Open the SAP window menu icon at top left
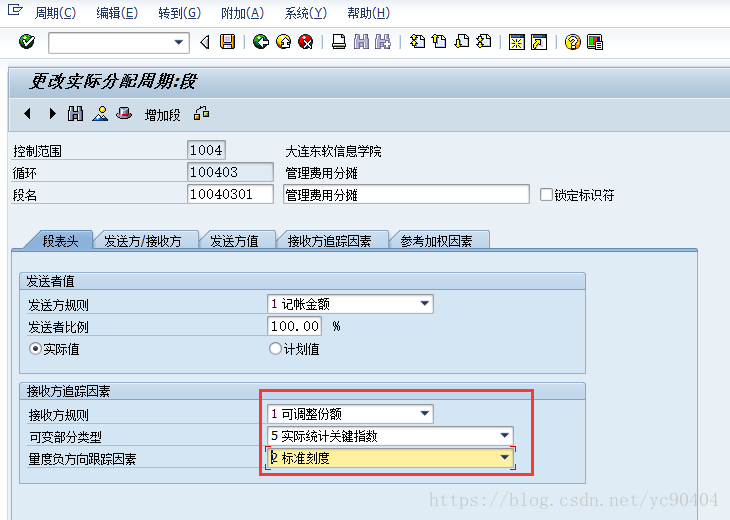The image size is (730, 520). (x=15, y=10)
